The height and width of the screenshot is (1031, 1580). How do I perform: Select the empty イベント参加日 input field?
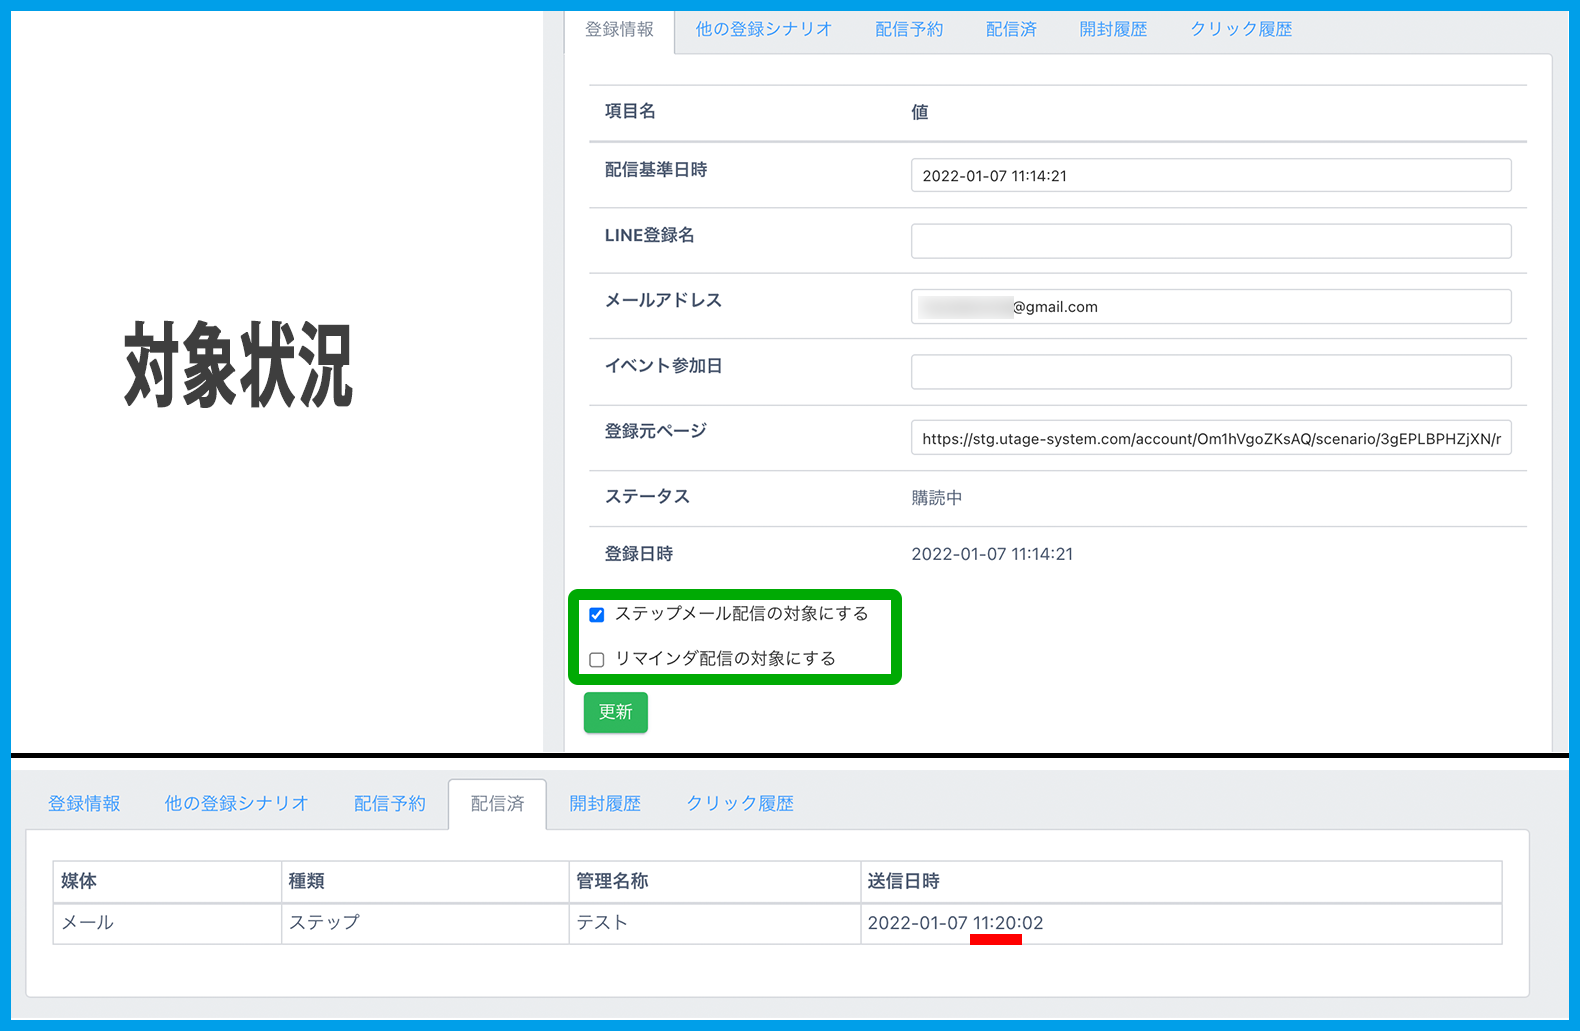pos(1210,372)
